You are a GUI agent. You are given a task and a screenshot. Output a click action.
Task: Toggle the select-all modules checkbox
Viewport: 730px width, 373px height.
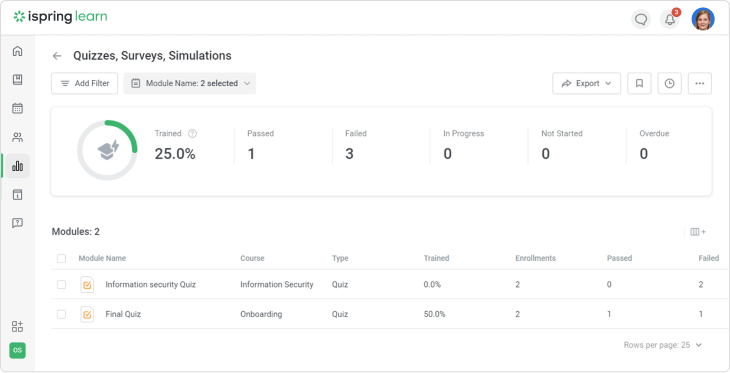(61, 258)
